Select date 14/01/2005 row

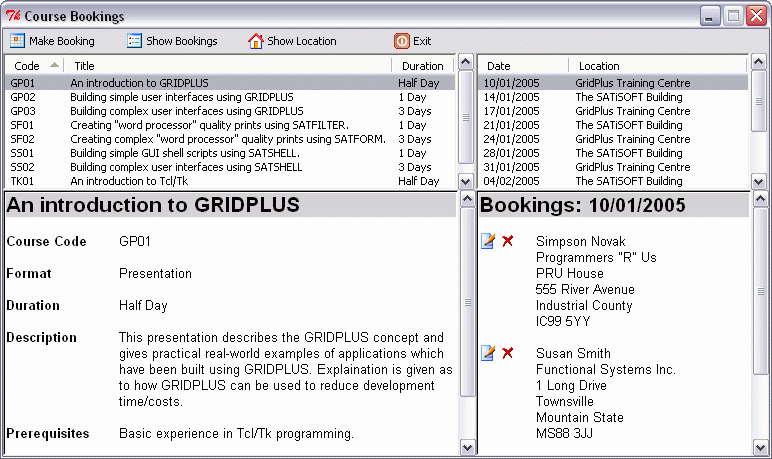point(613,97)
